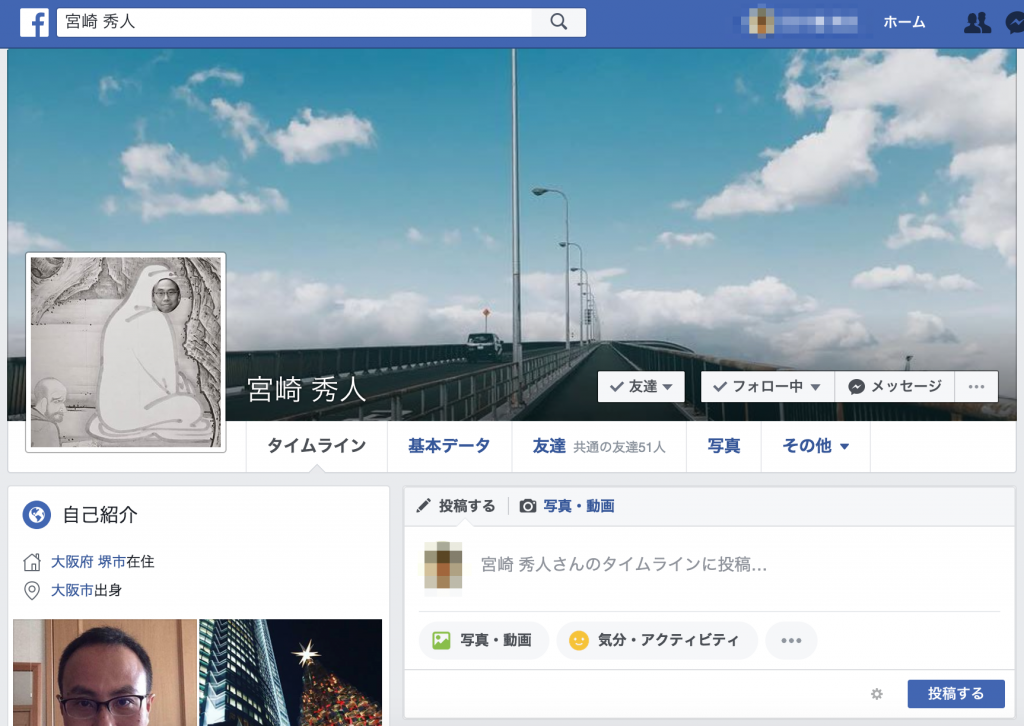1024x726 pixels.
Task: Select the 写真・動画 composer header tab
Action: (567, 506)
